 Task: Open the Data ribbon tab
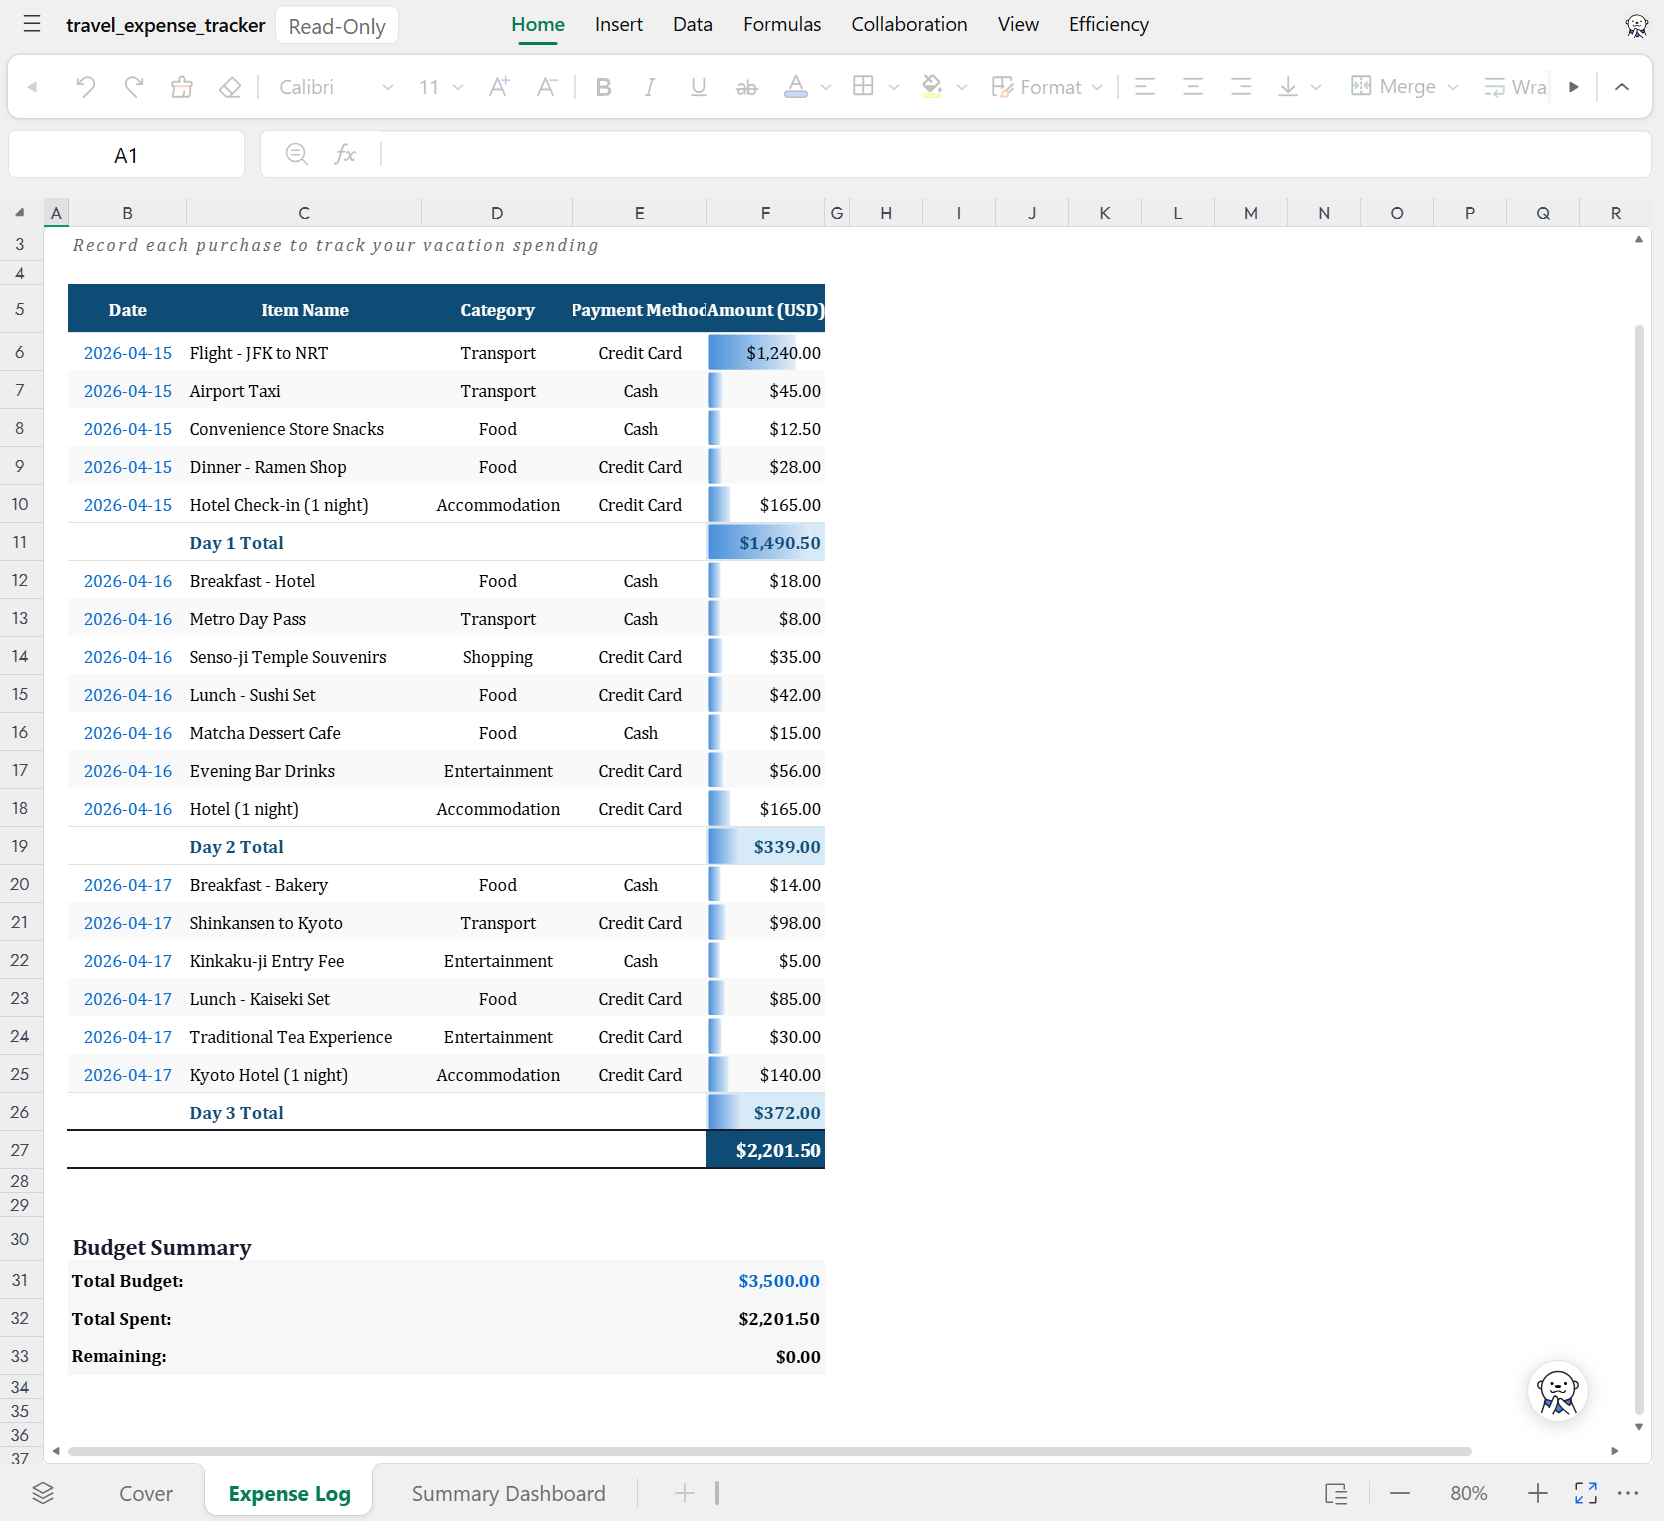693,25
